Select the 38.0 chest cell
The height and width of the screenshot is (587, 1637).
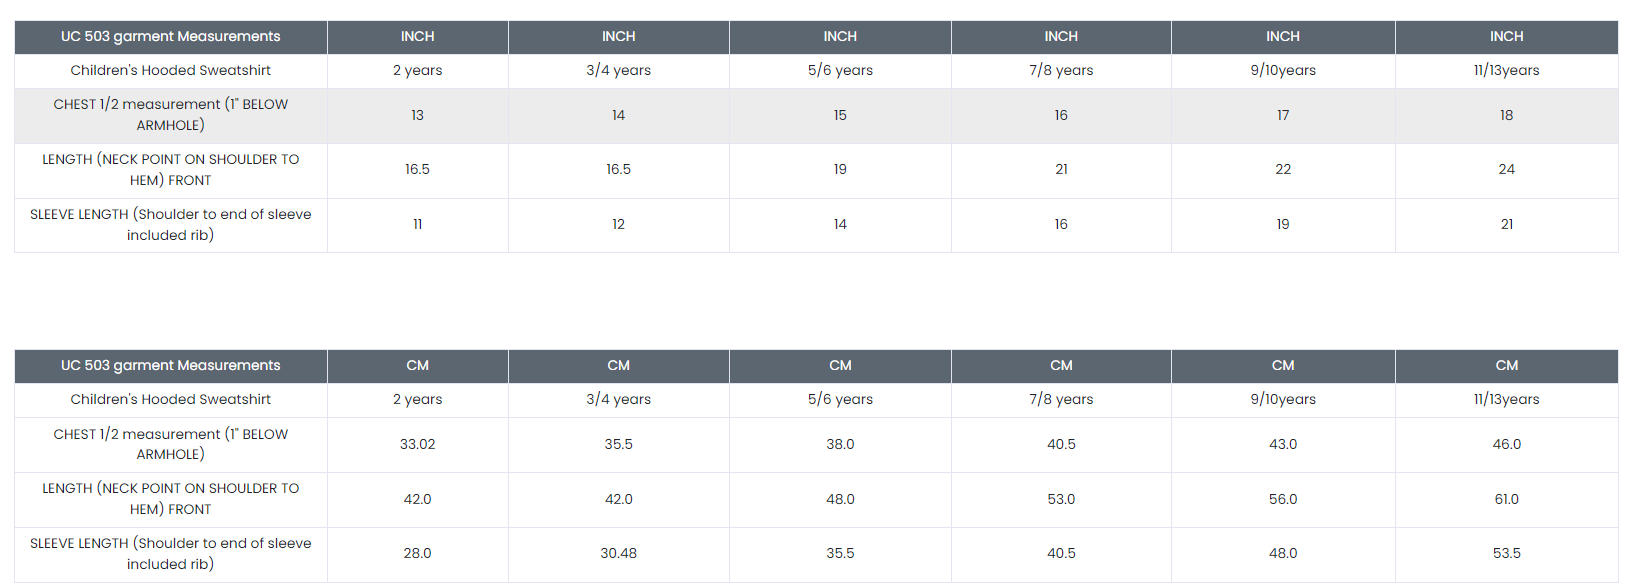pyautogui.click(x=840, y=444)
